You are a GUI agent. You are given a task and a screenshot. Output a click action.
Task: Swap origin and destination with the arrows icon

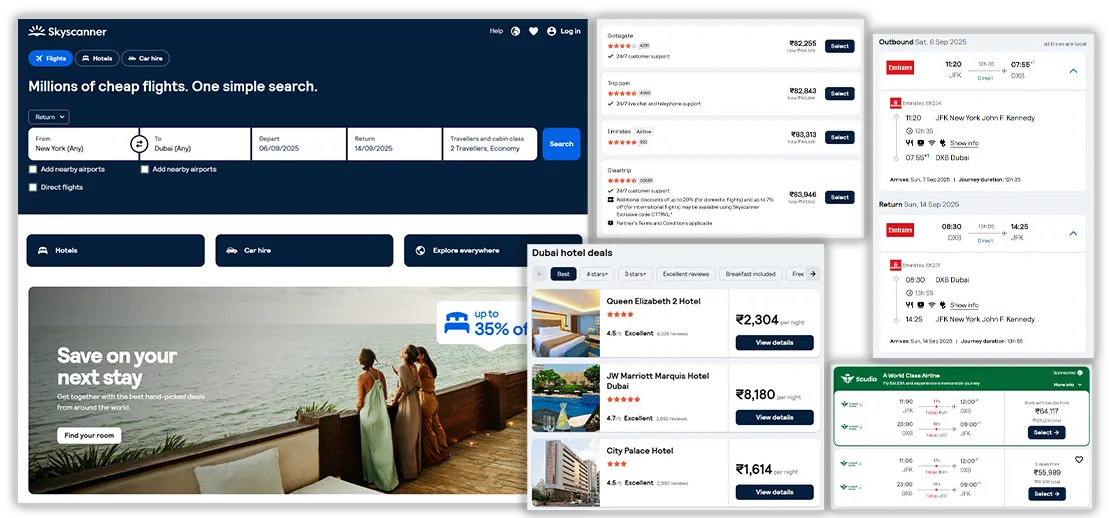point(139,144)
